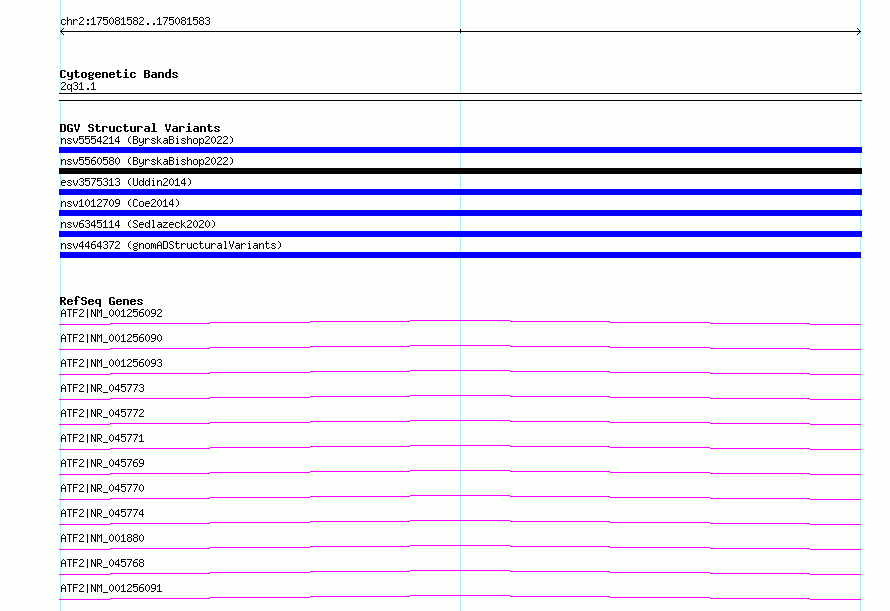Open transcript ATF2|NR_045769
This screenshot has width=890, height=611.
coord(102,463)
